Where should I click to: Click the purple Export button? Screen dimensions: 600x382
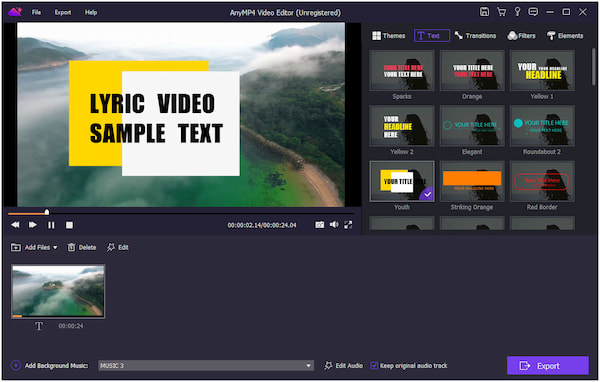click(548, 366)
